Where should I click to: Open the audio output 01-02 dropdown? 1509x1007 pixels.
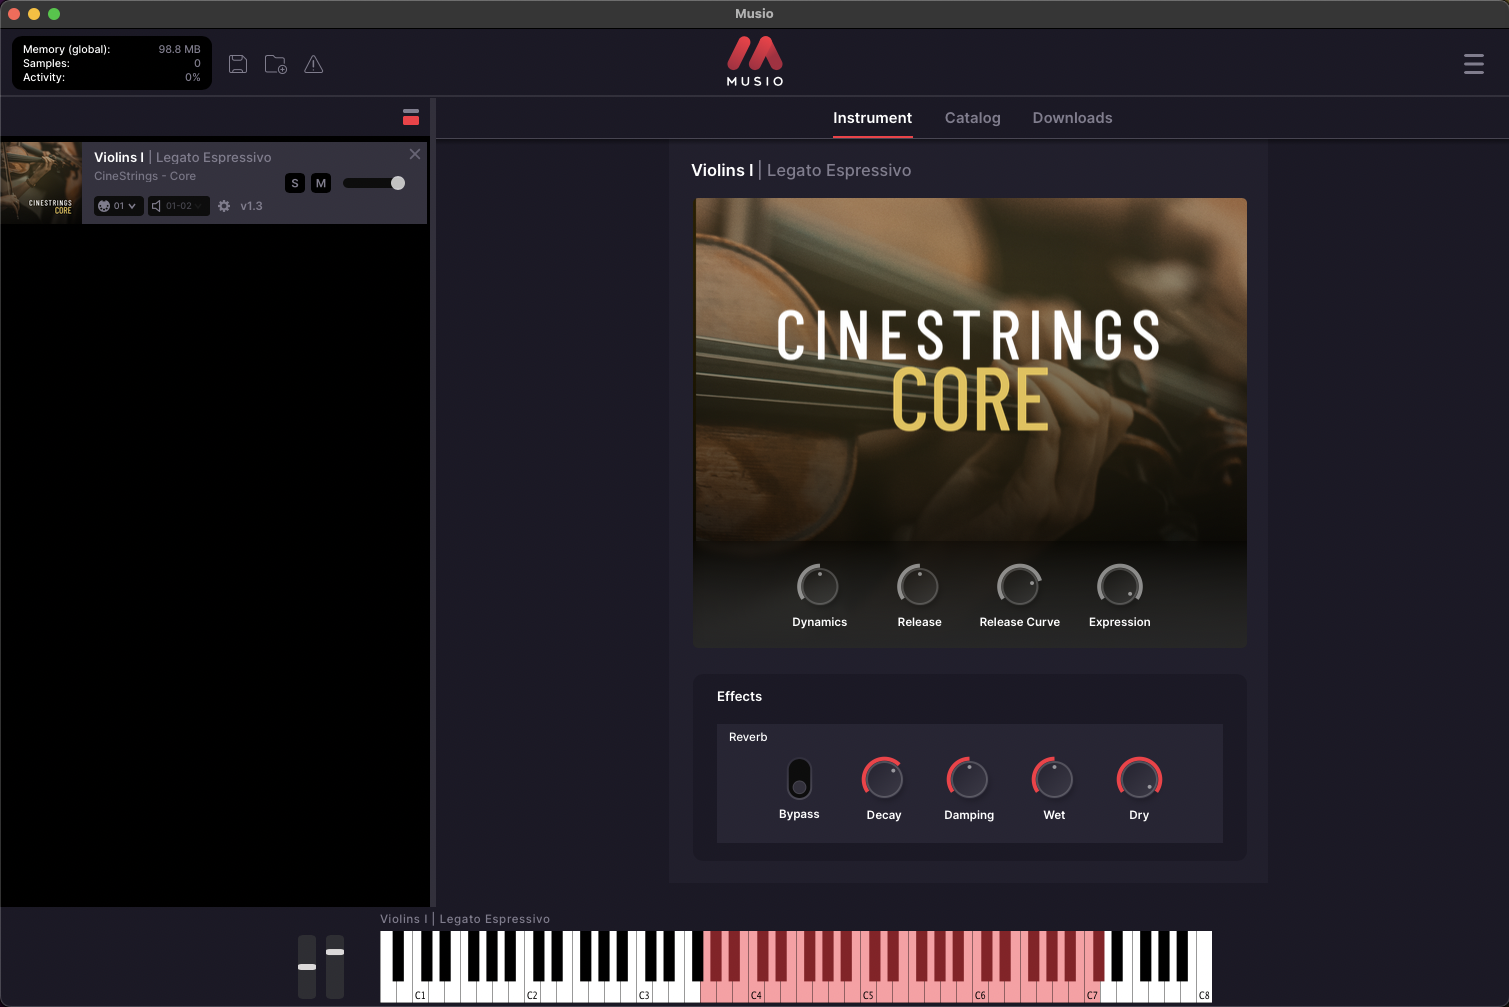point(179,206)
